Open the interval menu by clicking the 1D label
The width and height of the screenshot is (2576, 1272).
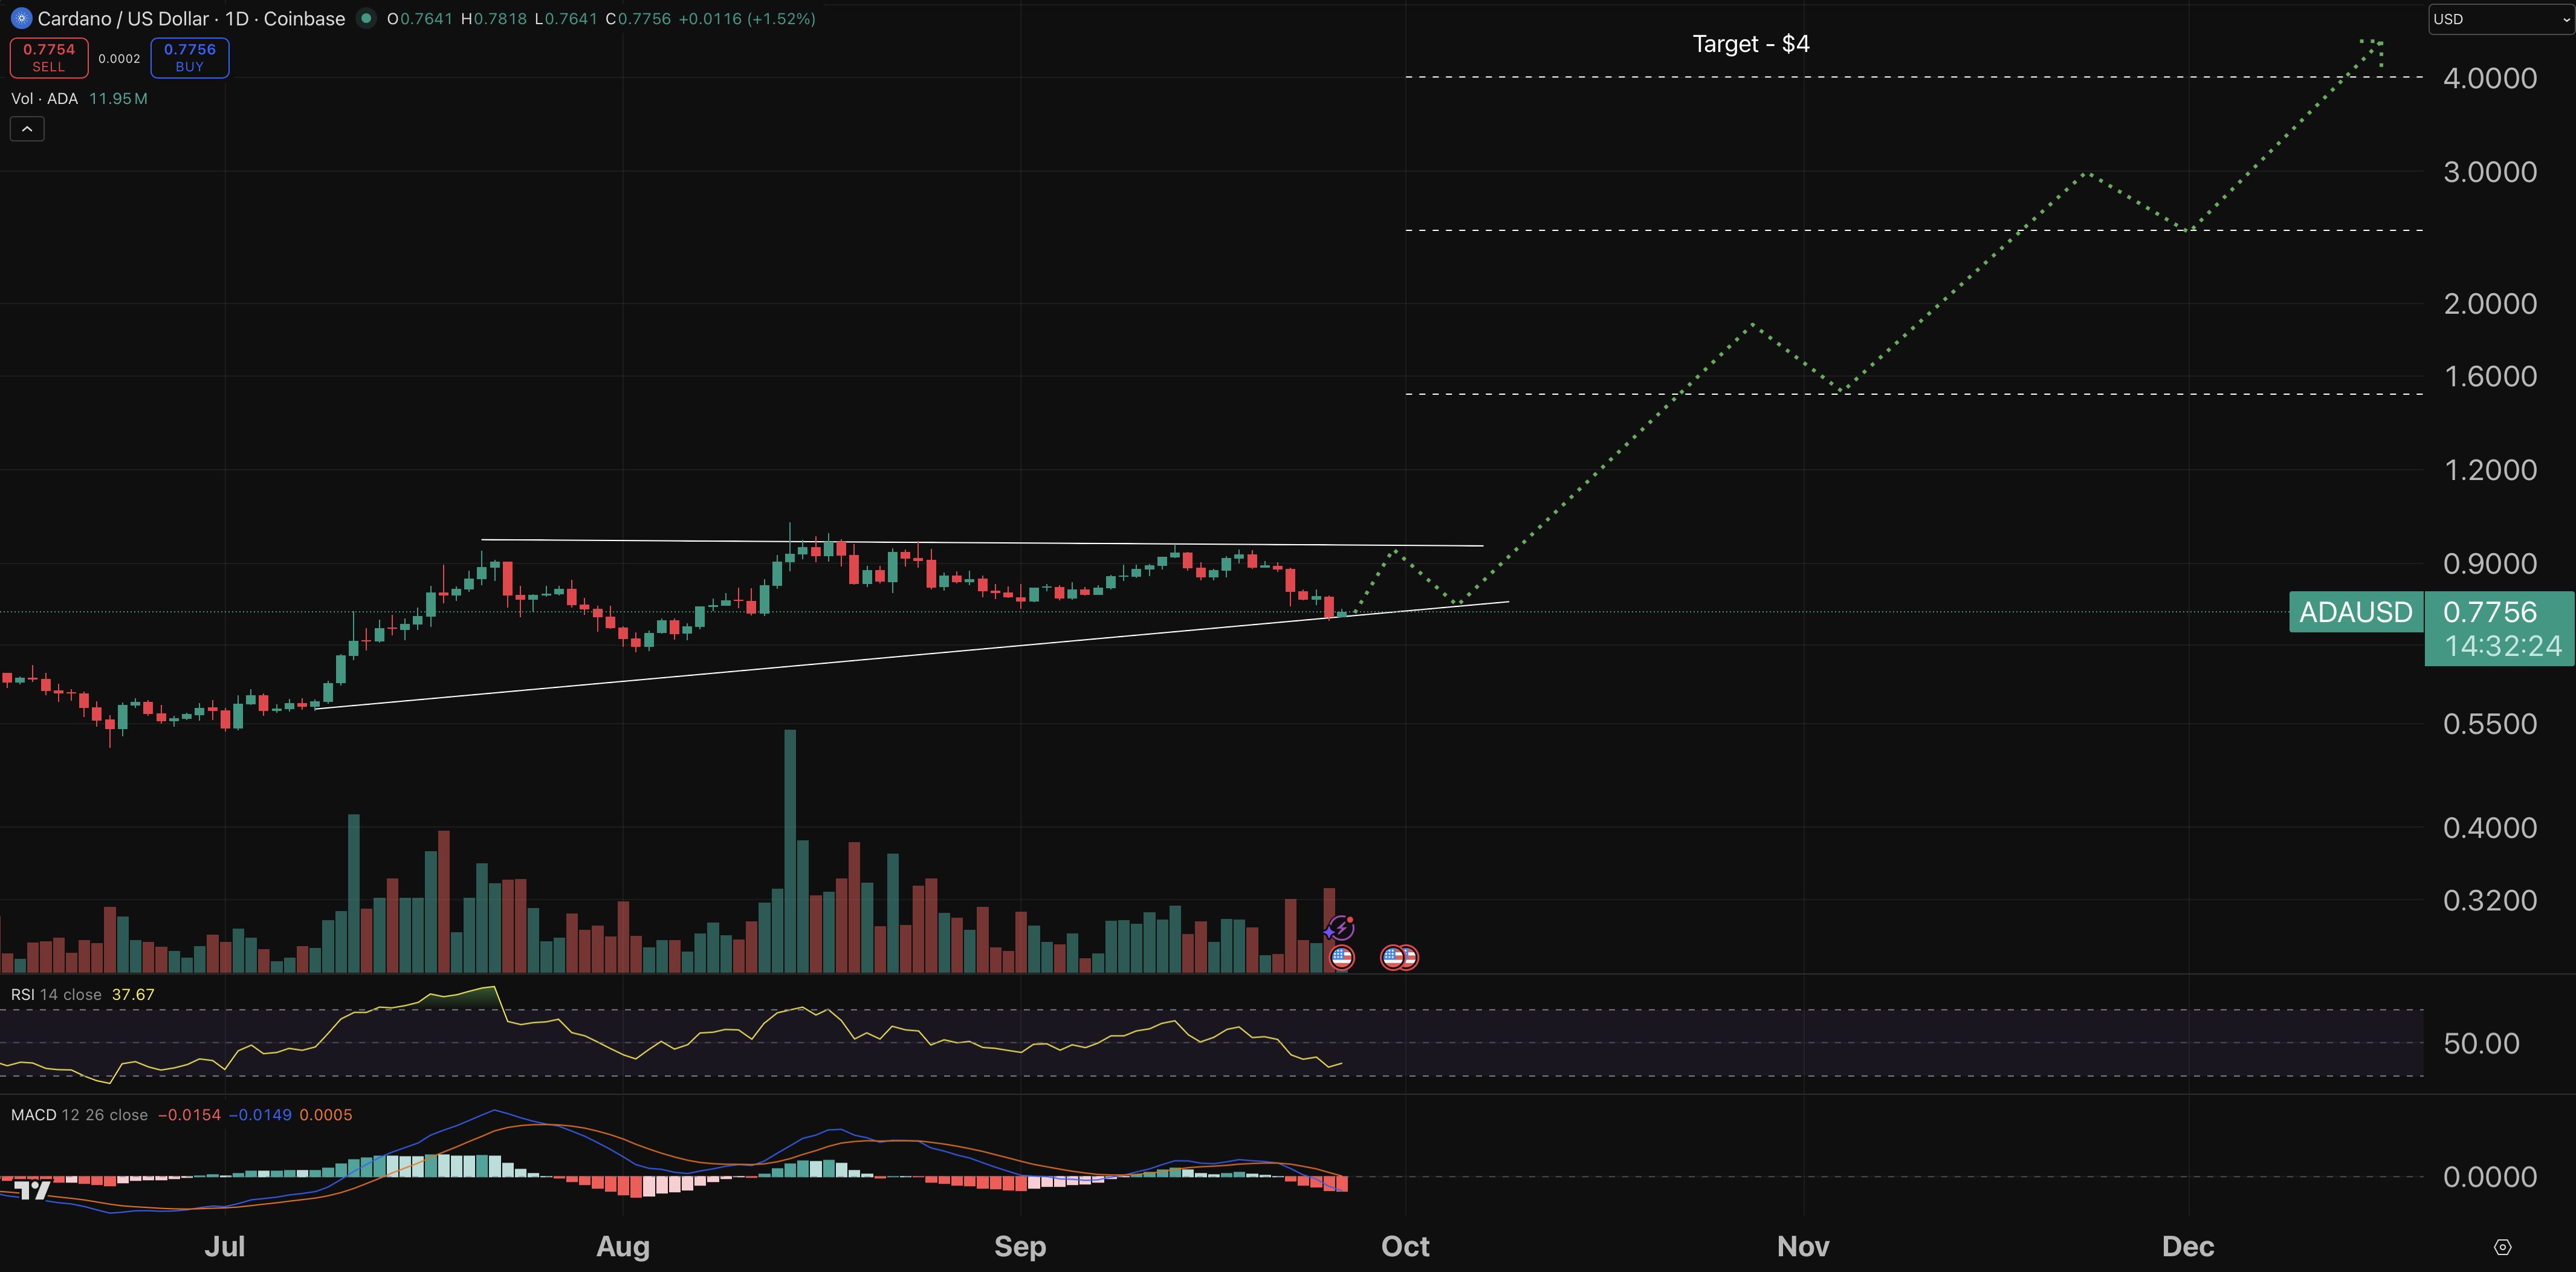[239, 18]
